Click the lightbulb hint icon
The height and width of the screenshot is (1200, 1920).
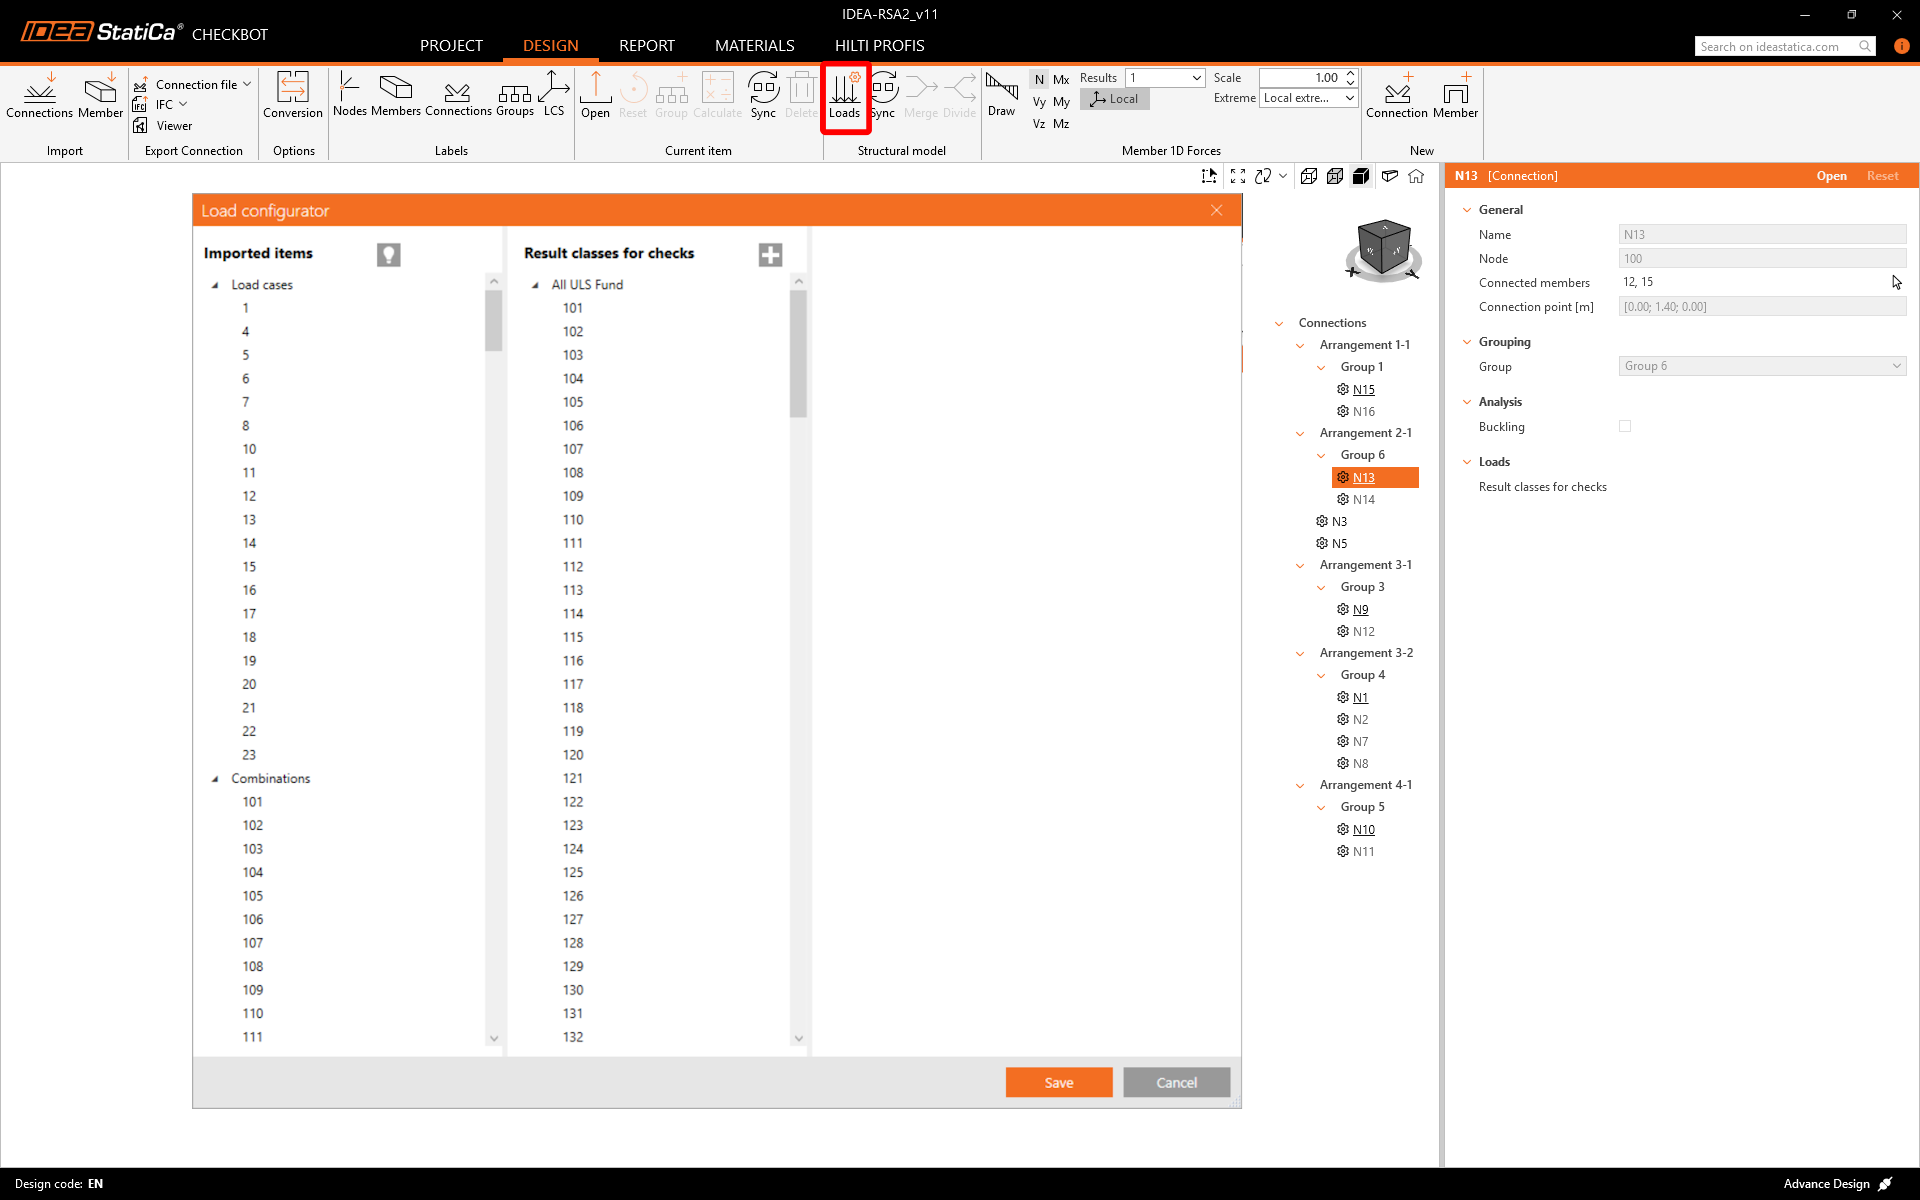tap(388, 255)
